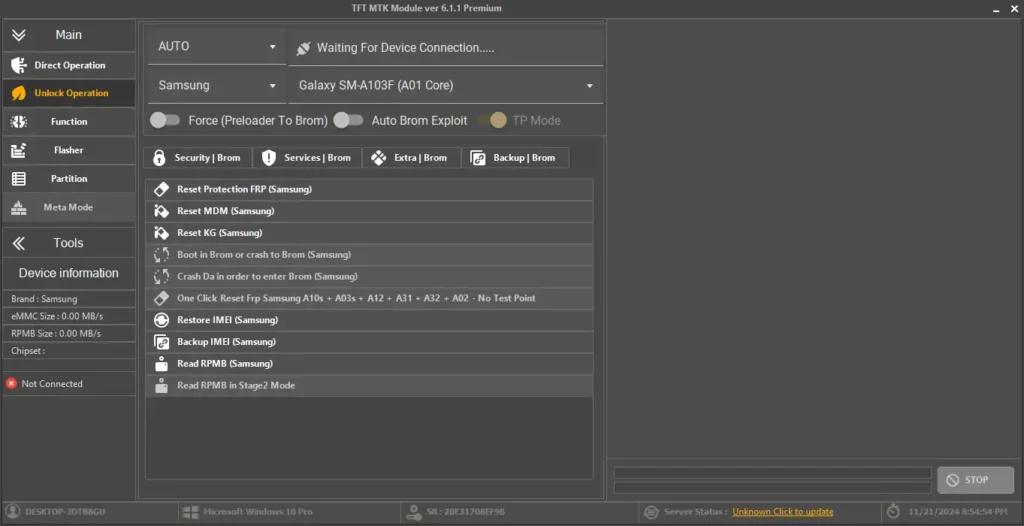1024x526 pixels.
Task: Run Read RPMB (Samsung)
Action: coord(370,363)
